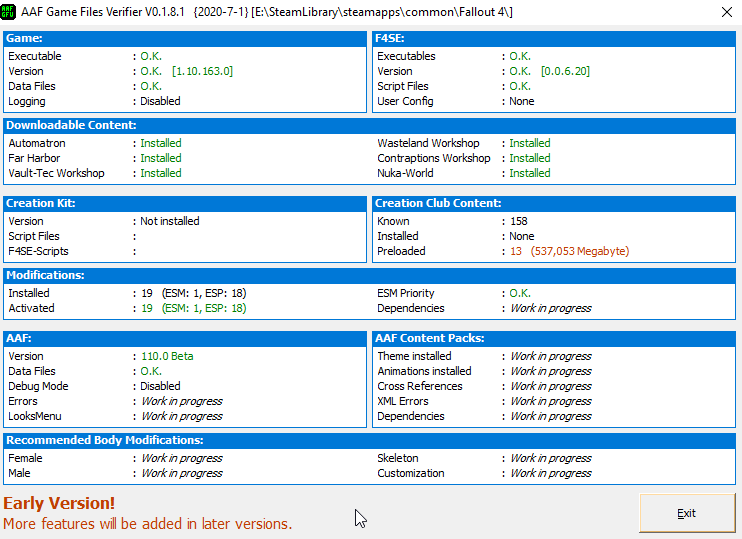Image resolution: width=742 pixels, height=539 pixels.
Task: Click the Contraptions Workshop label
Action: coord(433,158)
